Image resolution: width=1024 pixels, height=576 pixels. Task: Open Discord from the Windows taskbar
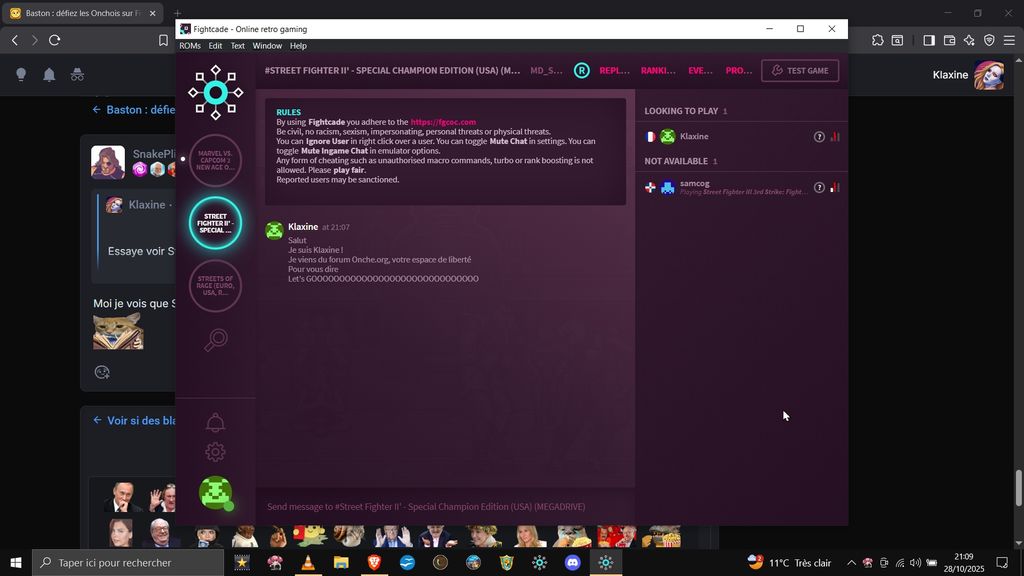572,563
